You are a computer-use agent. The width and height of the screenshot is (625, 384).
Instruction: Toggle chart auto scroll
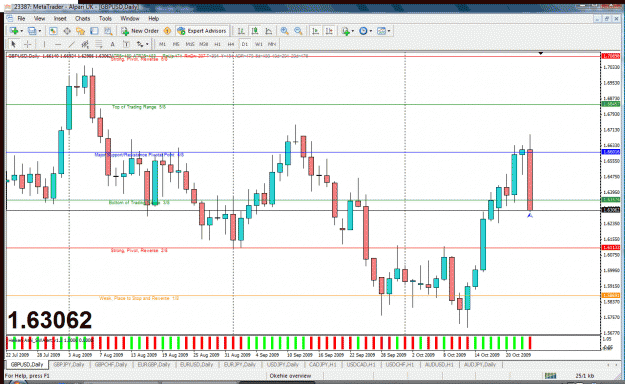tap(315, 31)
